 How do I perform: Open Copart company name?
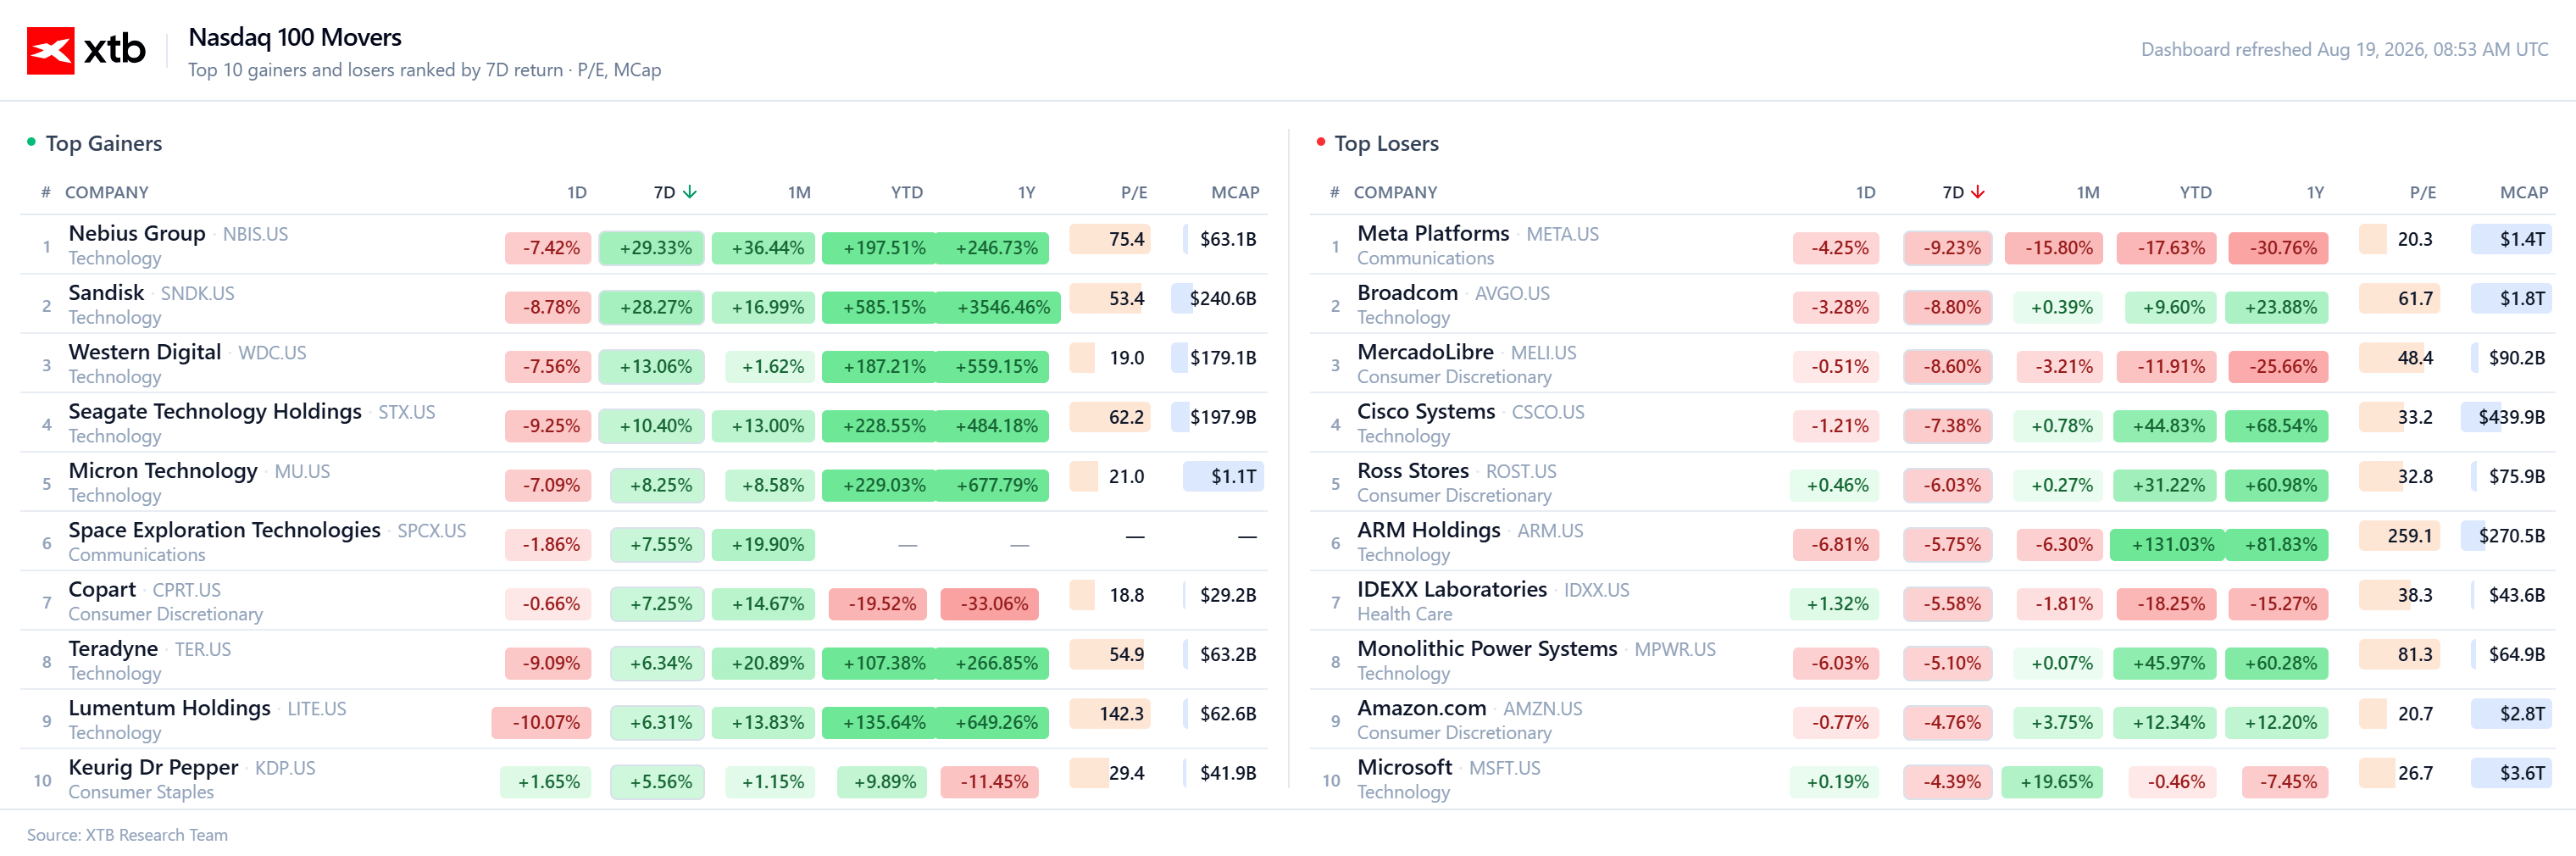(x=102, y=589)
